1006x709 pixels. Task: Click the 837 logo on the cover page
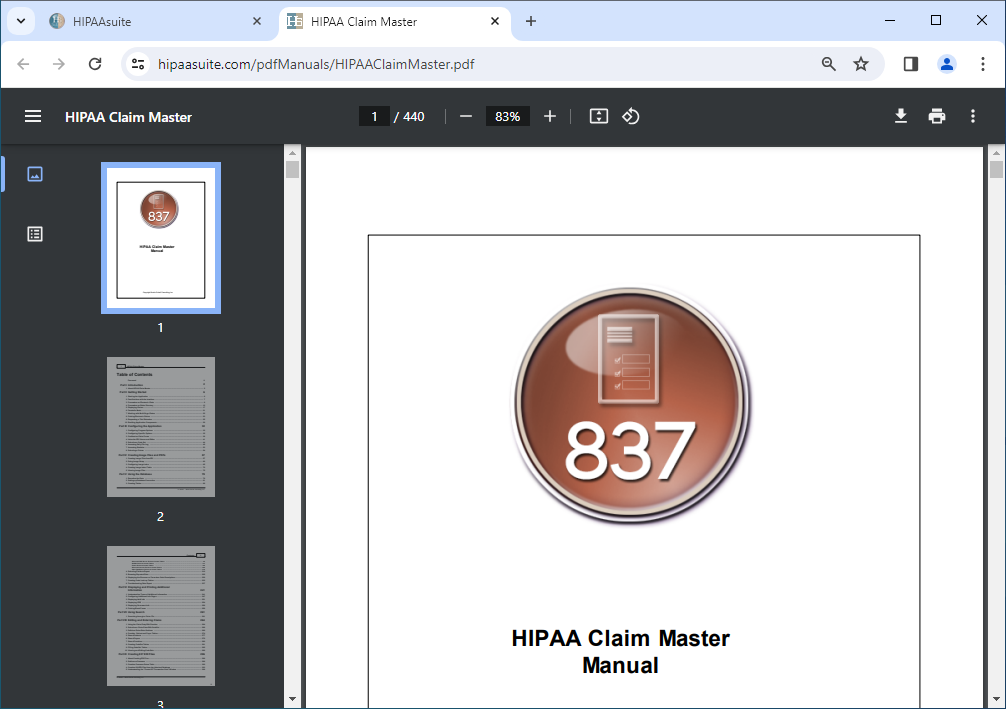click(631, 405)
